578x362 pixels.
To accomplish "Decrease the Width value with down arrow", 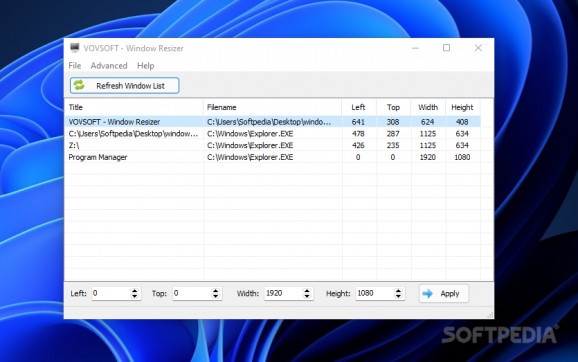I will point(307,296).
